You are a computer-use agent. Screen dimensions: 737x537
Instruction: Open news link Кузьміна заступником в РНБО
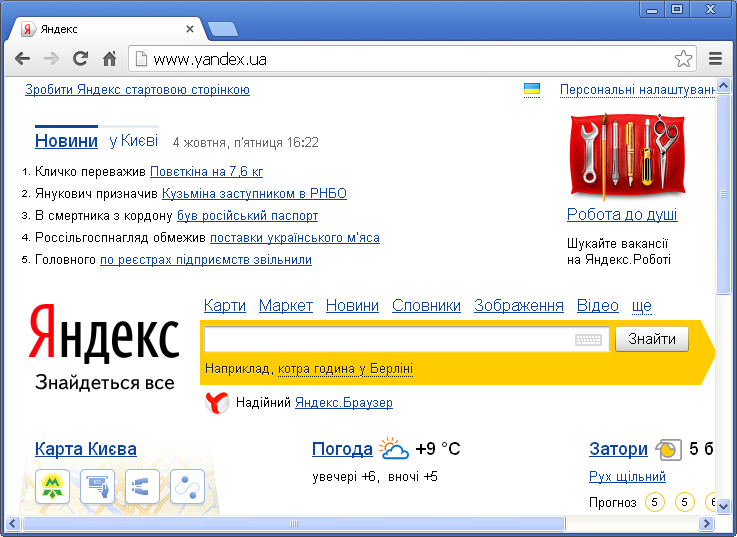(254, 194)
